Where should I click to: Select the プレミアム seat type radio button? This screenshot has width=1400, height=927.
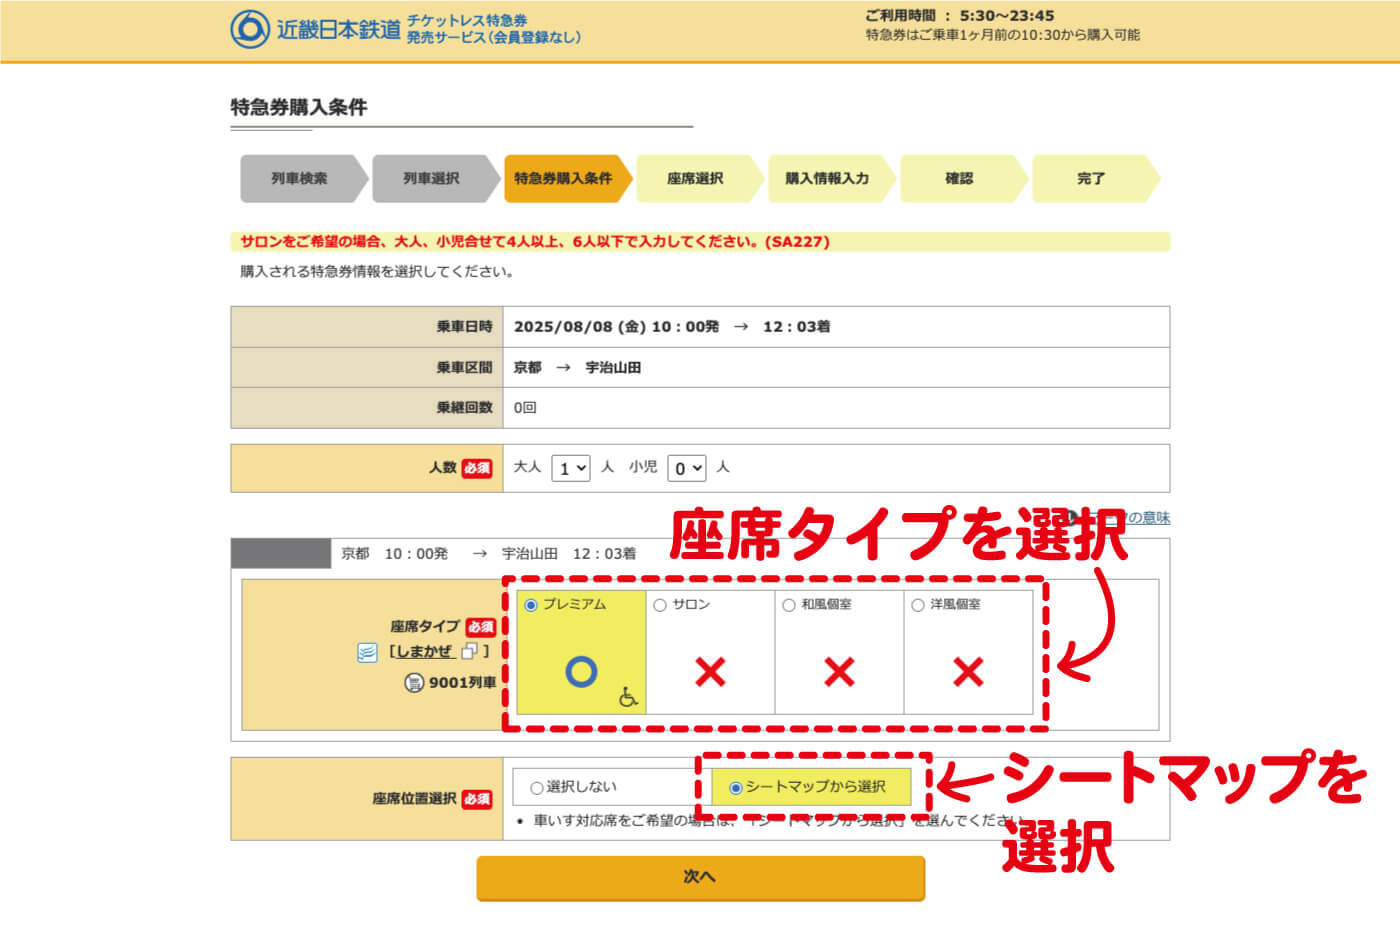coord(530,605)
